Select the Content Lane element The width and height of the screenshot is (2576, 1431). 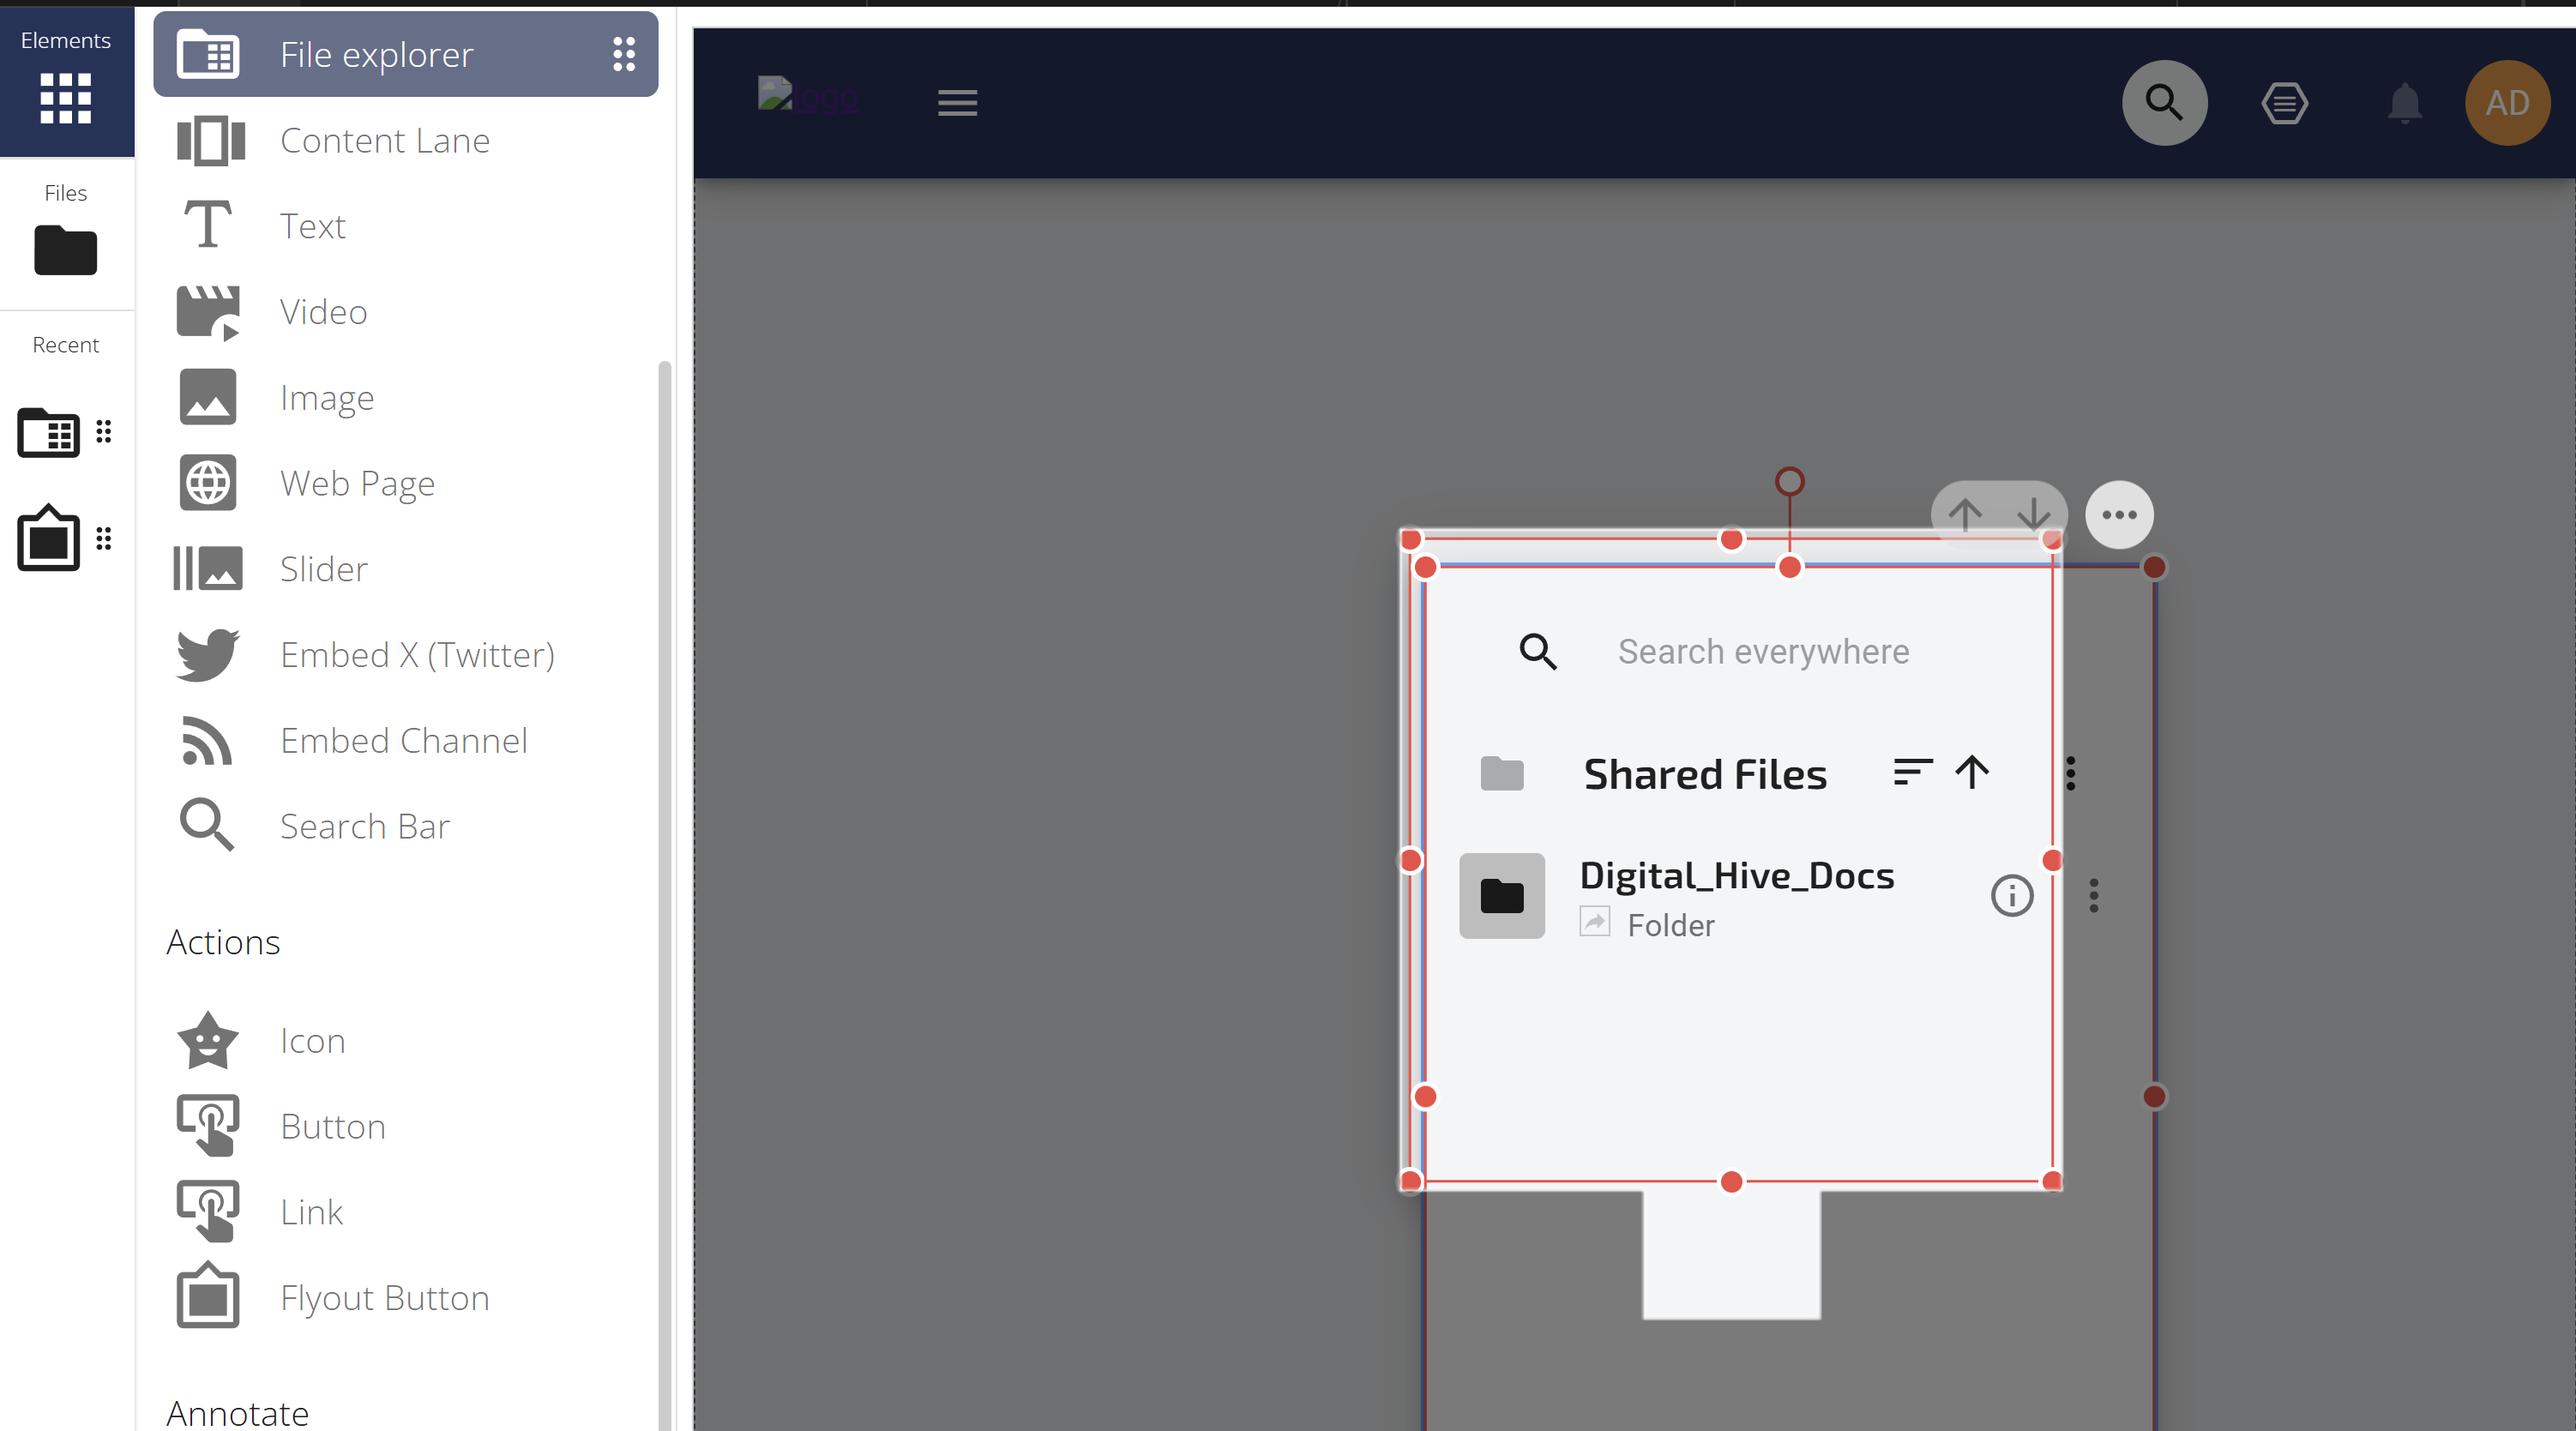click(x=384, y=141)
